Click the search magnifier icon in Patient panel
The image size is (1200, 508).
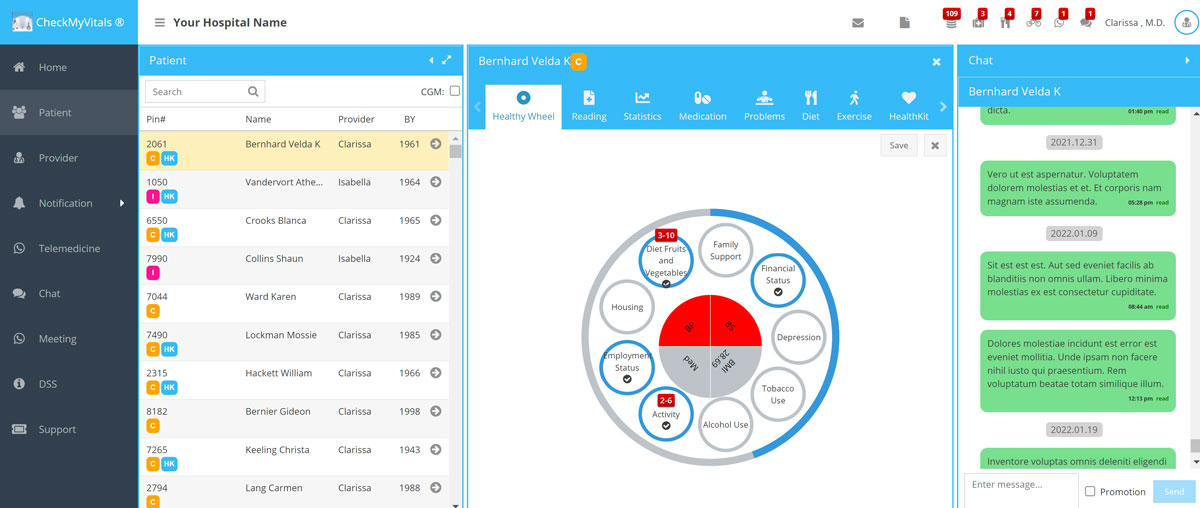point(253,92)
